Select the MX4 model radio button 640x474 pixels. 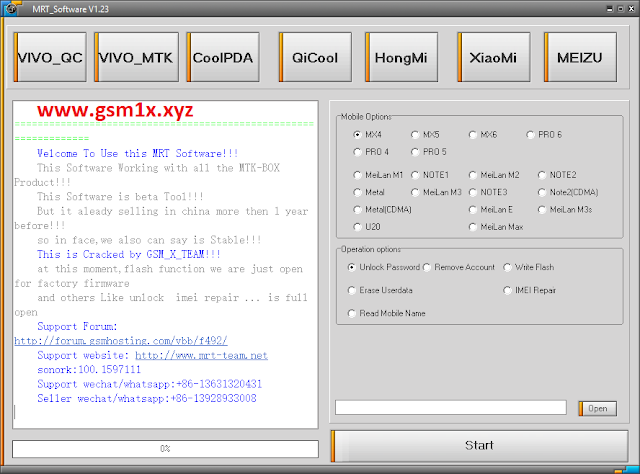coord(357,134)
